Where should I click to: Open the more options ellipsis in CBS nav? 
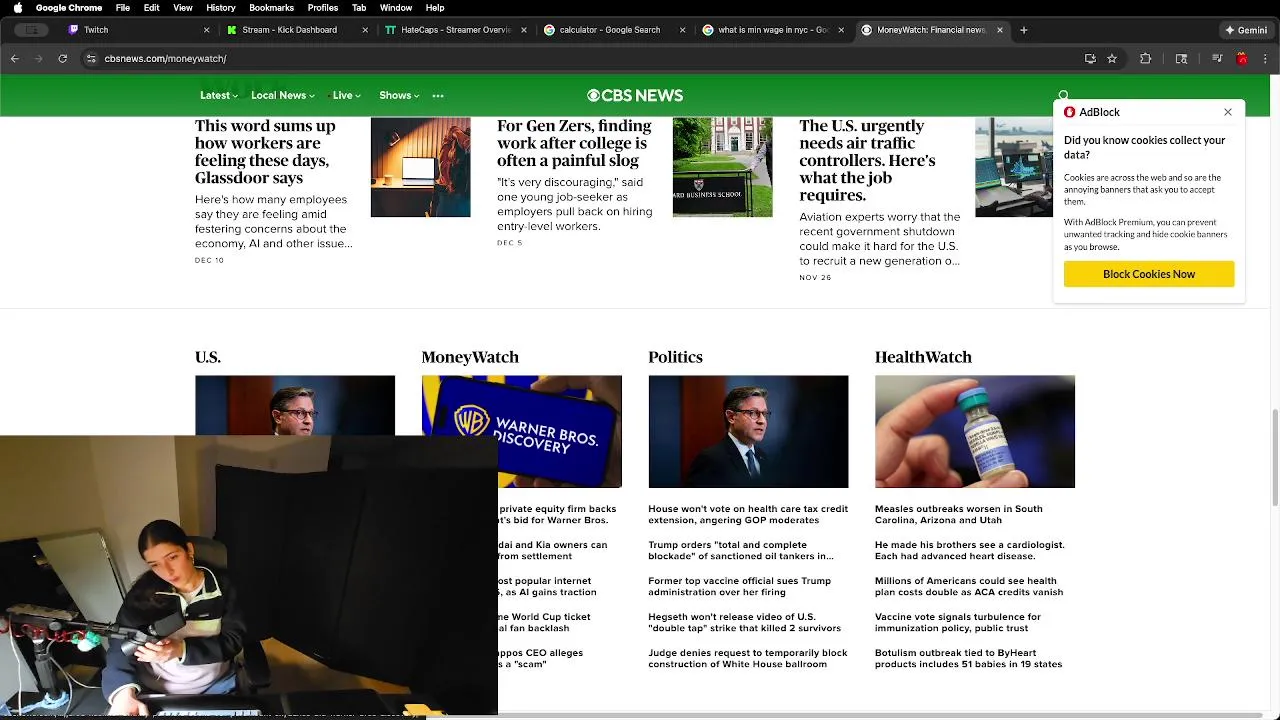(438, 96)
